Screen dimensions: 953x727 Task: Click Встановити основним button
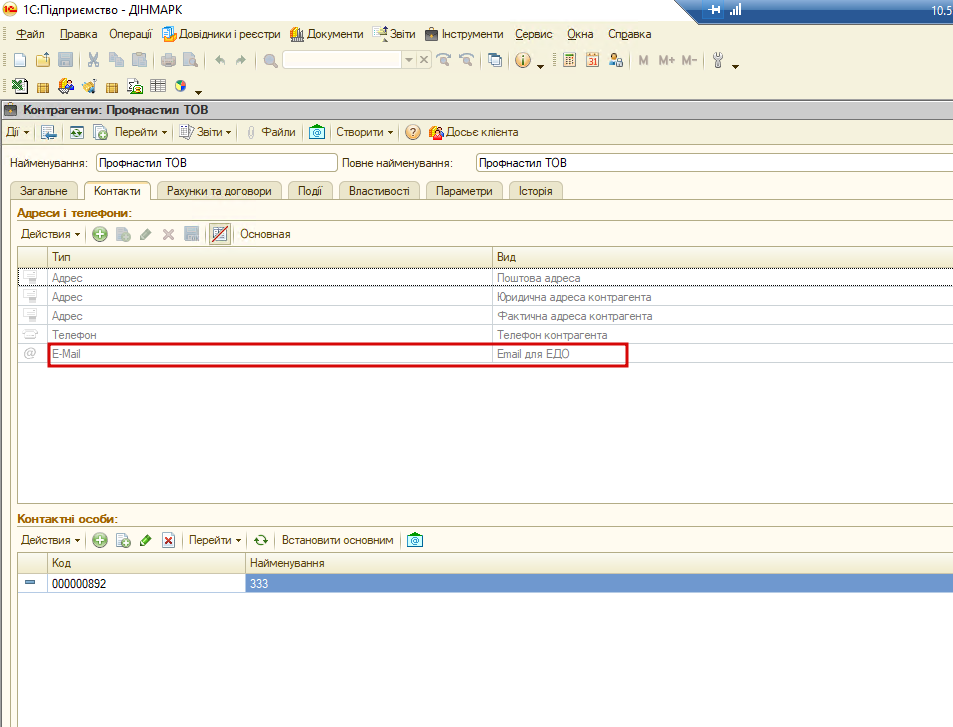tap(337, 540)
